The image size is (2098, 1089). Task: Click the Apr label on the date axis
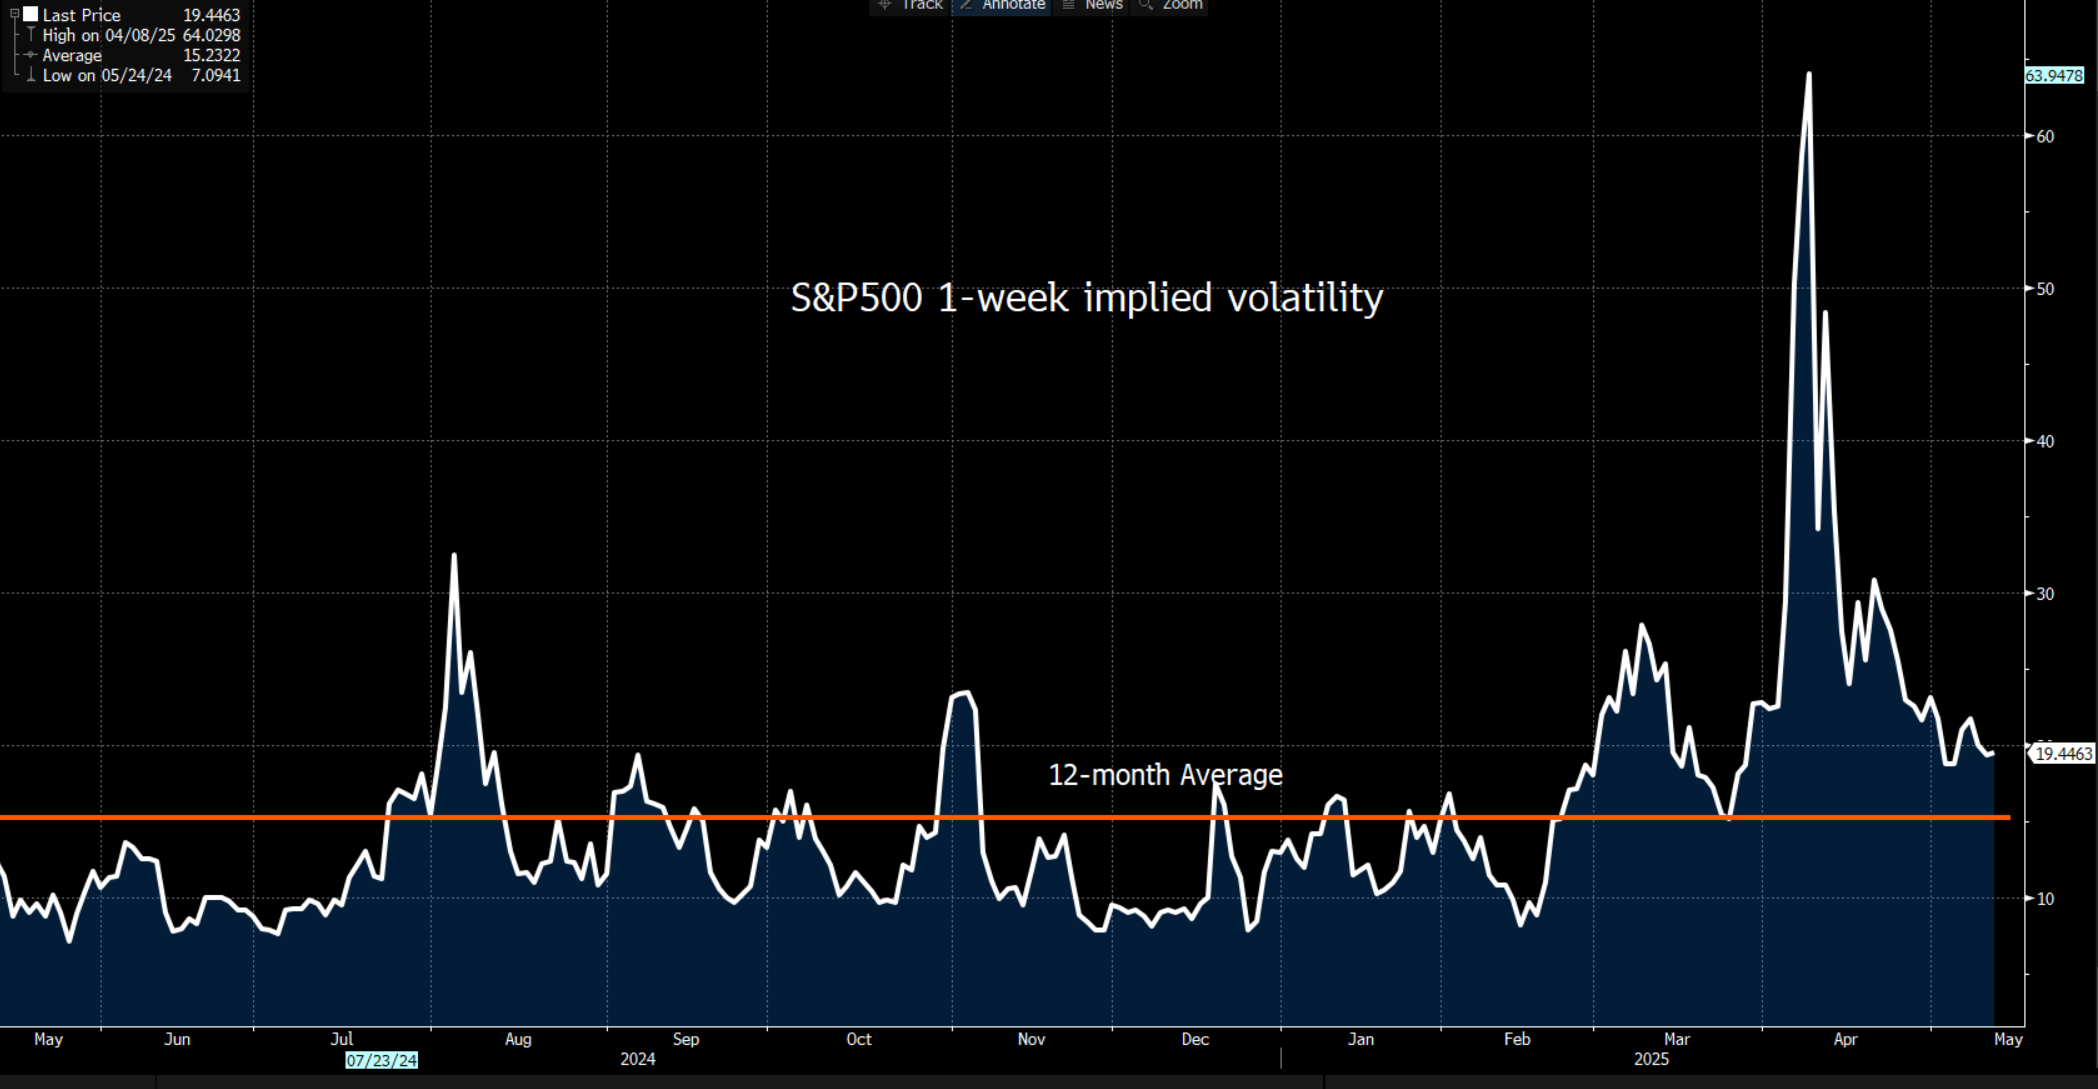pyautogui.click(x=1845, y=1039)
